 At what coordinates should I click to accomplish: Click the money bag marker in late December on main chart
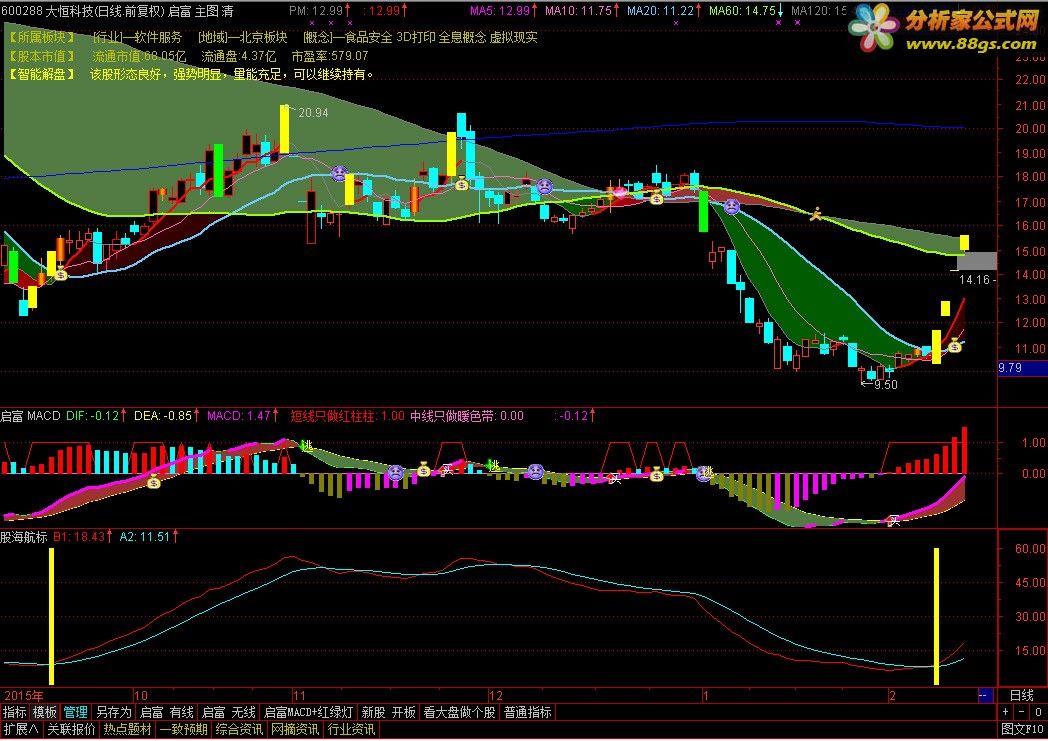(657, 197)
